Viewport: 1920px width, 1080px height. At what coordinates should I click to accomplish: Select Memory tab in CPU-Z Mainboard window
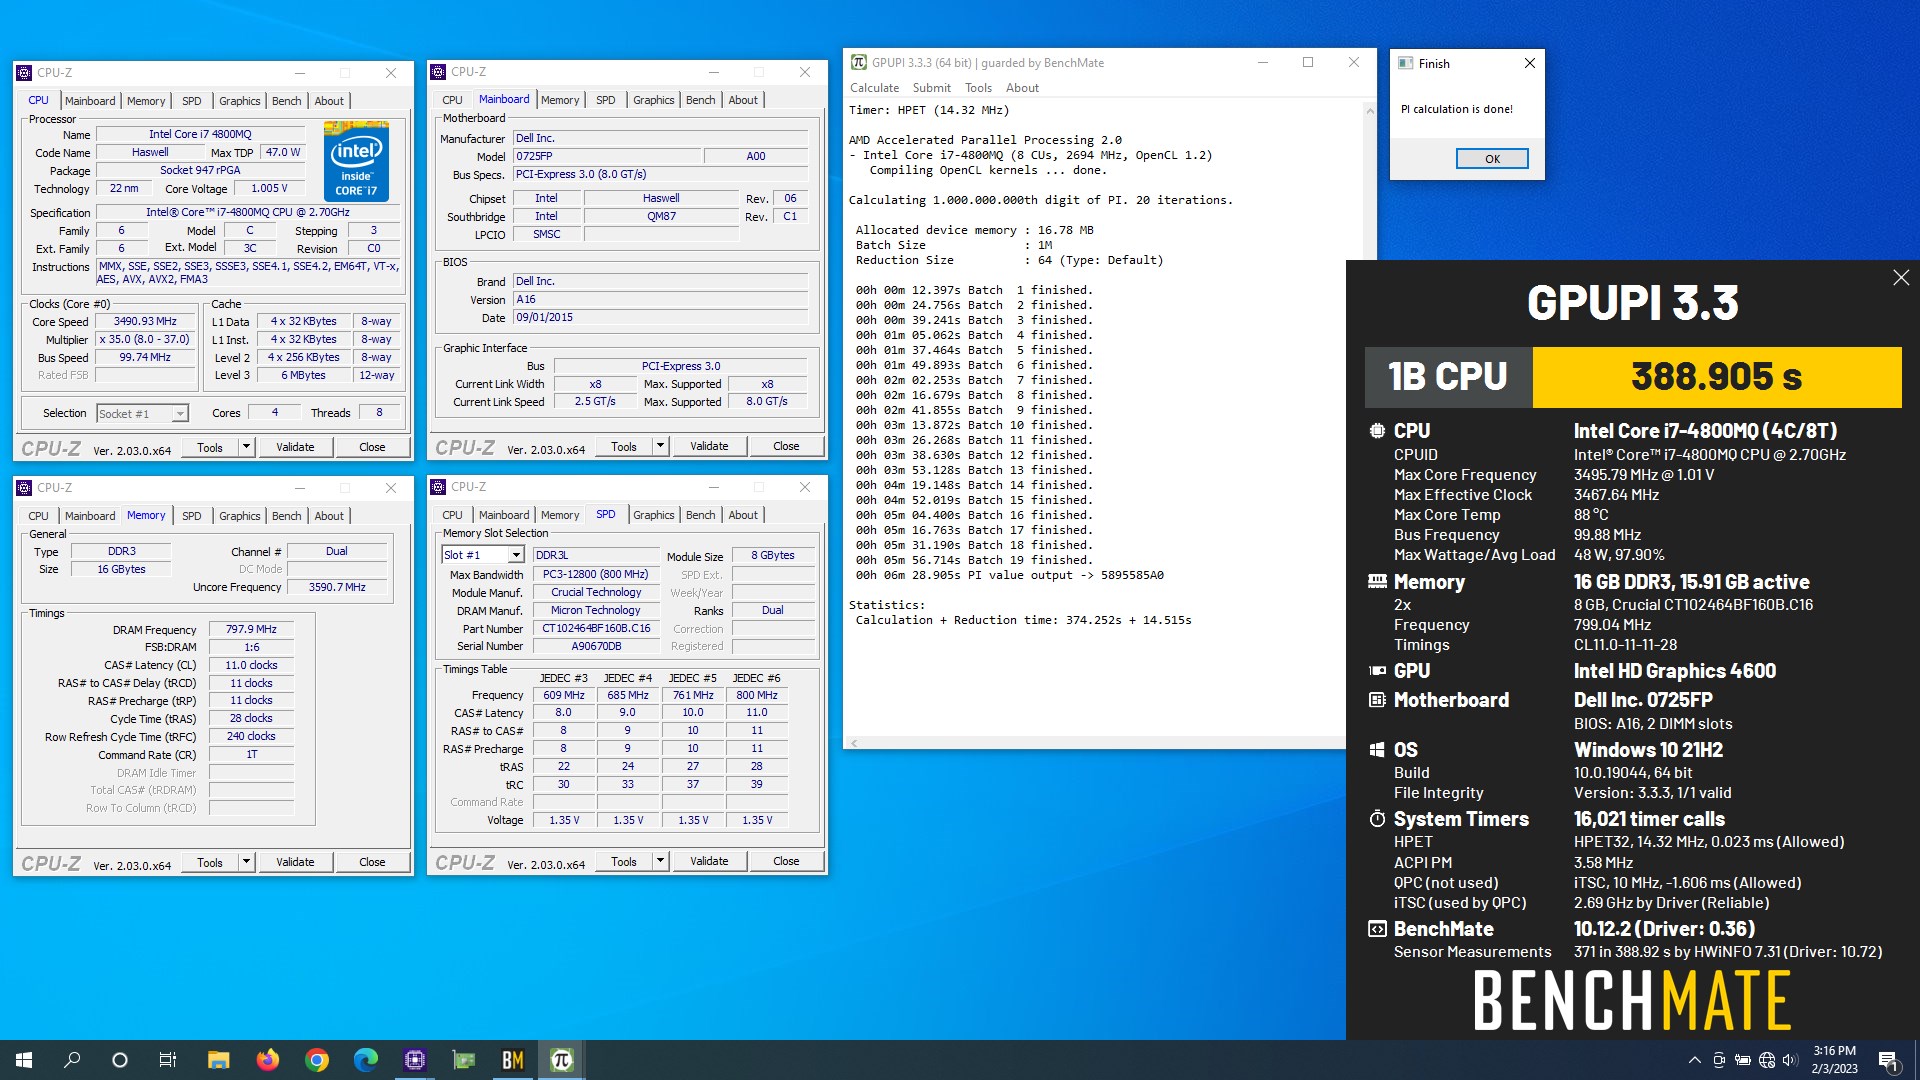[x=560, y=100]
